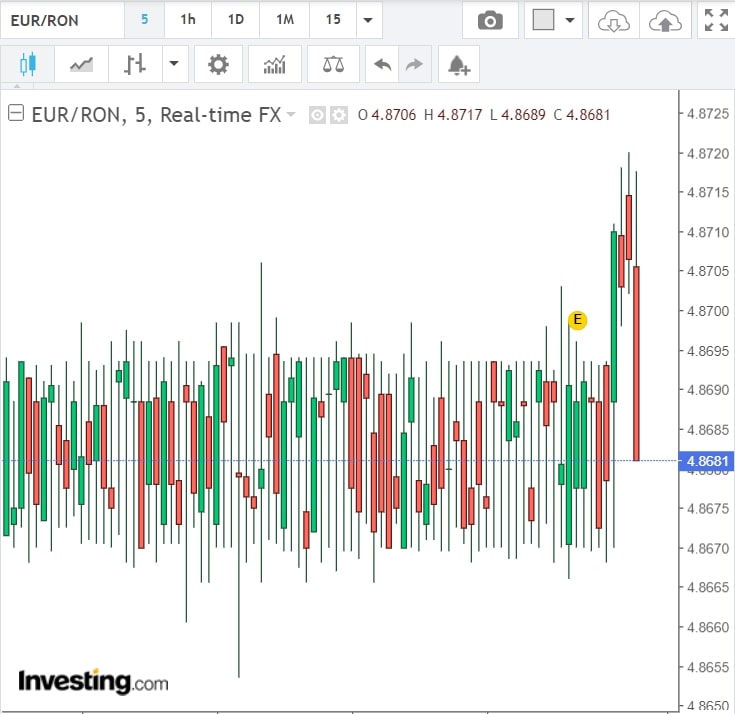Undo the last chart action
Screen dimensions: 735x714
pyautogui.click(x=382, y=65)
